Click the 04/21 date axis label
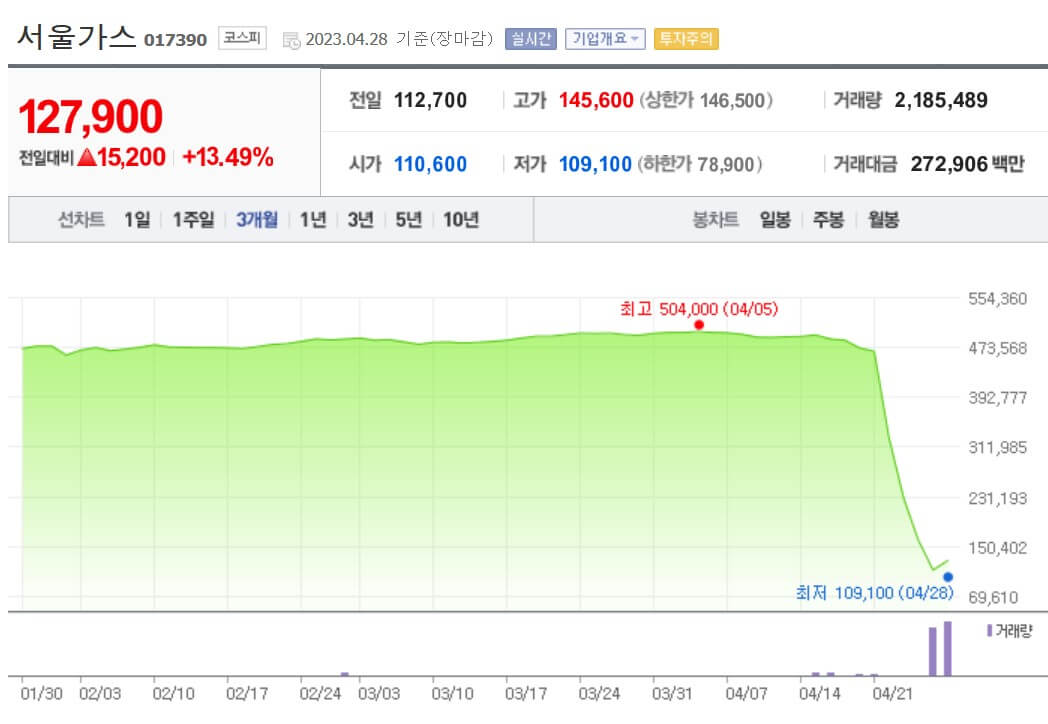This screenshot has height=724, width=1048. point(893,694)
